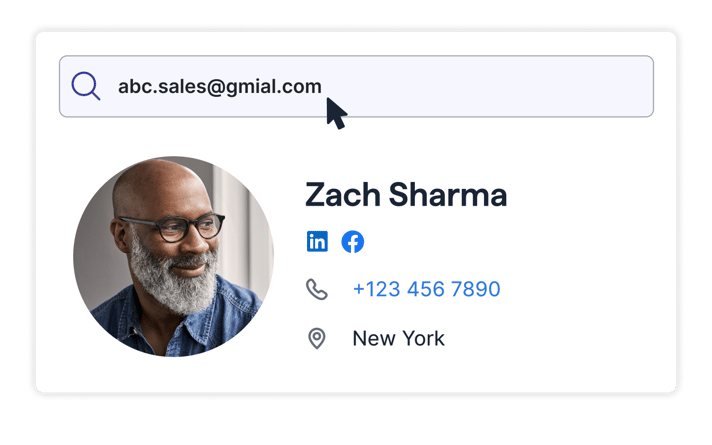This screenshot has height=445, width=712.
Task: Select the Zach Sharma name heading
Action: [x=406, y=195]
